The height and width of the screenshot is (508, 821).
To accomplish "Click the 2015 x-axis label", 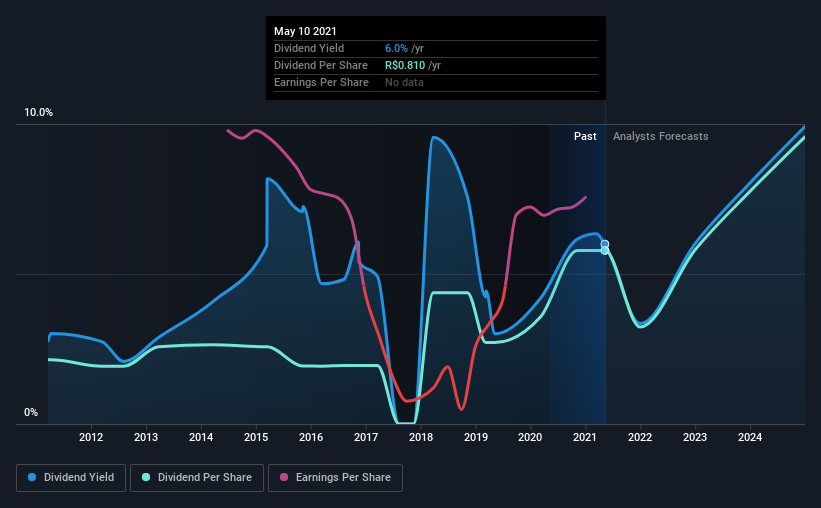I will pos(256,437).
